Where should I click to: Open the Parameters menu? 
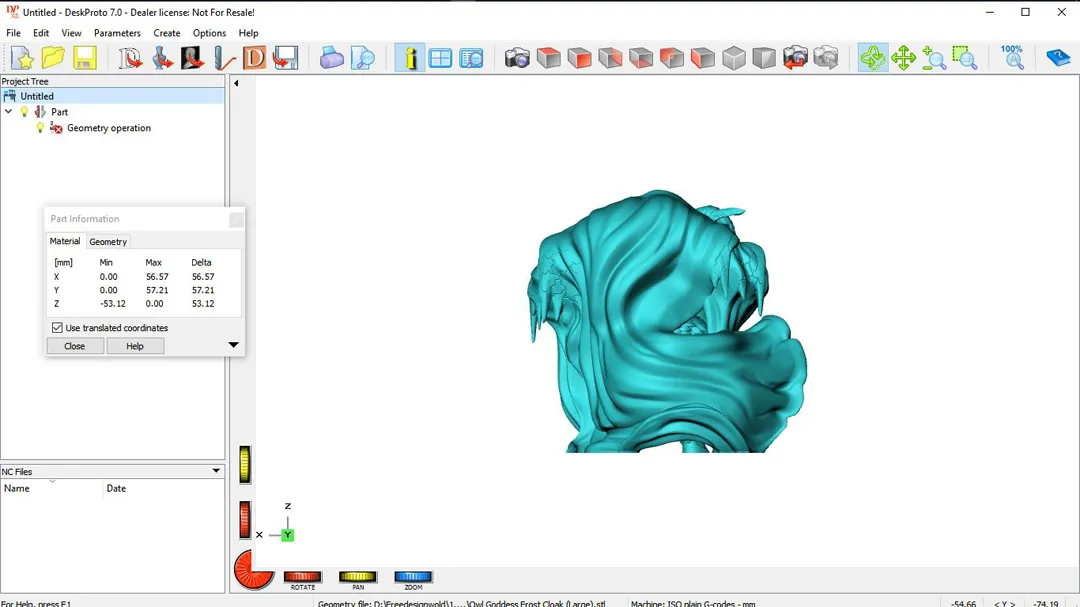click(x=117, y=33)
